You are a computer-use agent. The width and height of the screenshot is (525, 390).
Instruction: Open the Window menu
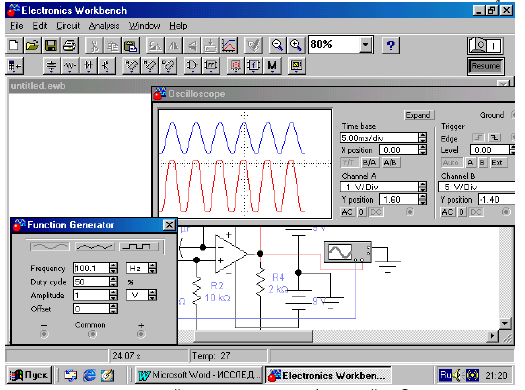(x=144, y=26)
